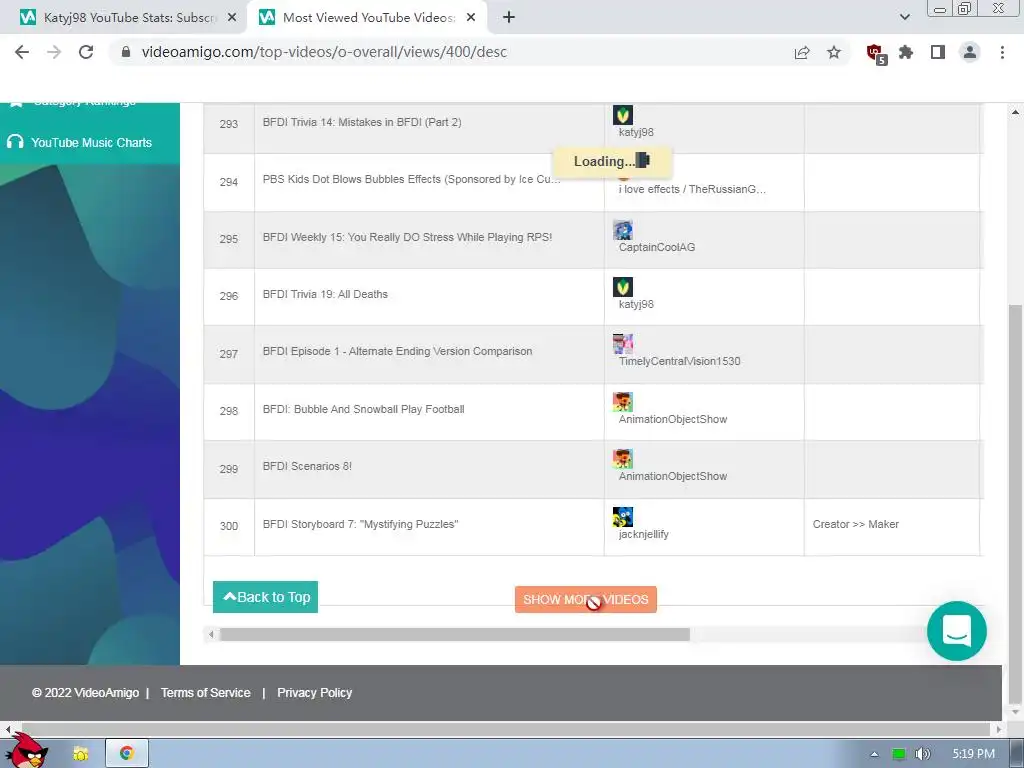
Task: Open BFDI Weekly 15 video title
Action: [408, 237]
